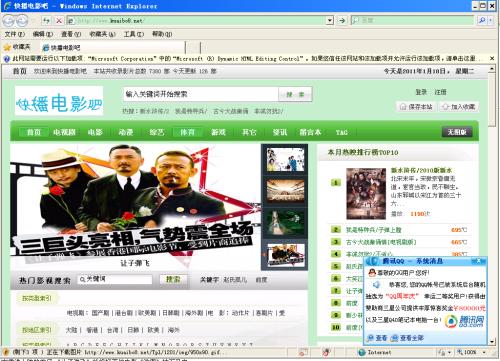Viewport: 500px width, 361px height.
Task: Click the red Stop loading icon
Action: click(x=59, y=21)
